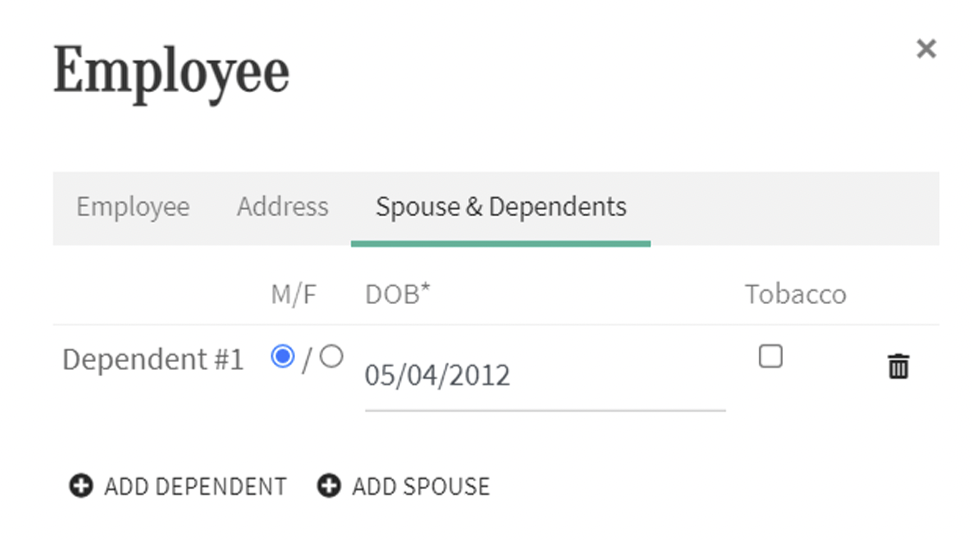Click the slash between the gender radio buttons
The image size is (972, 540).
[307, 360]
